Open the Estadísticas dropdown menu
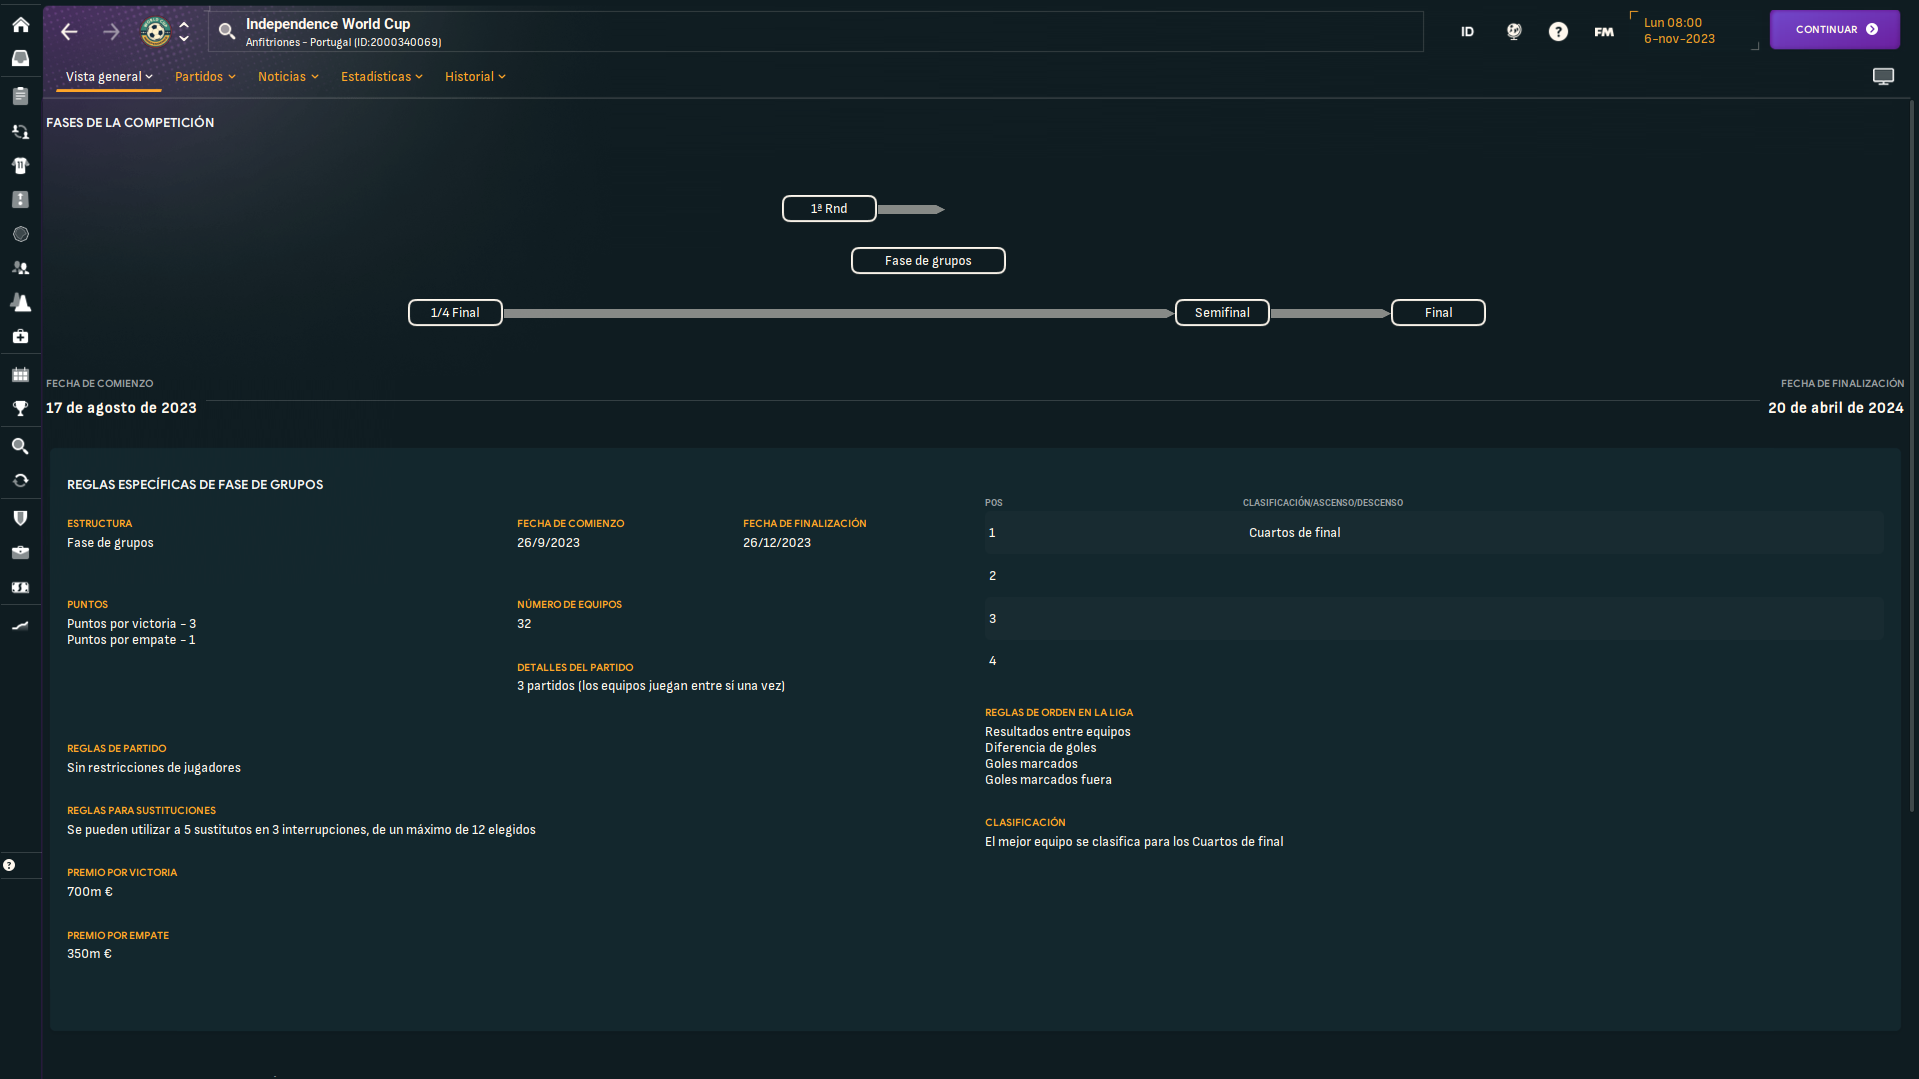 (x=382, y=77)
